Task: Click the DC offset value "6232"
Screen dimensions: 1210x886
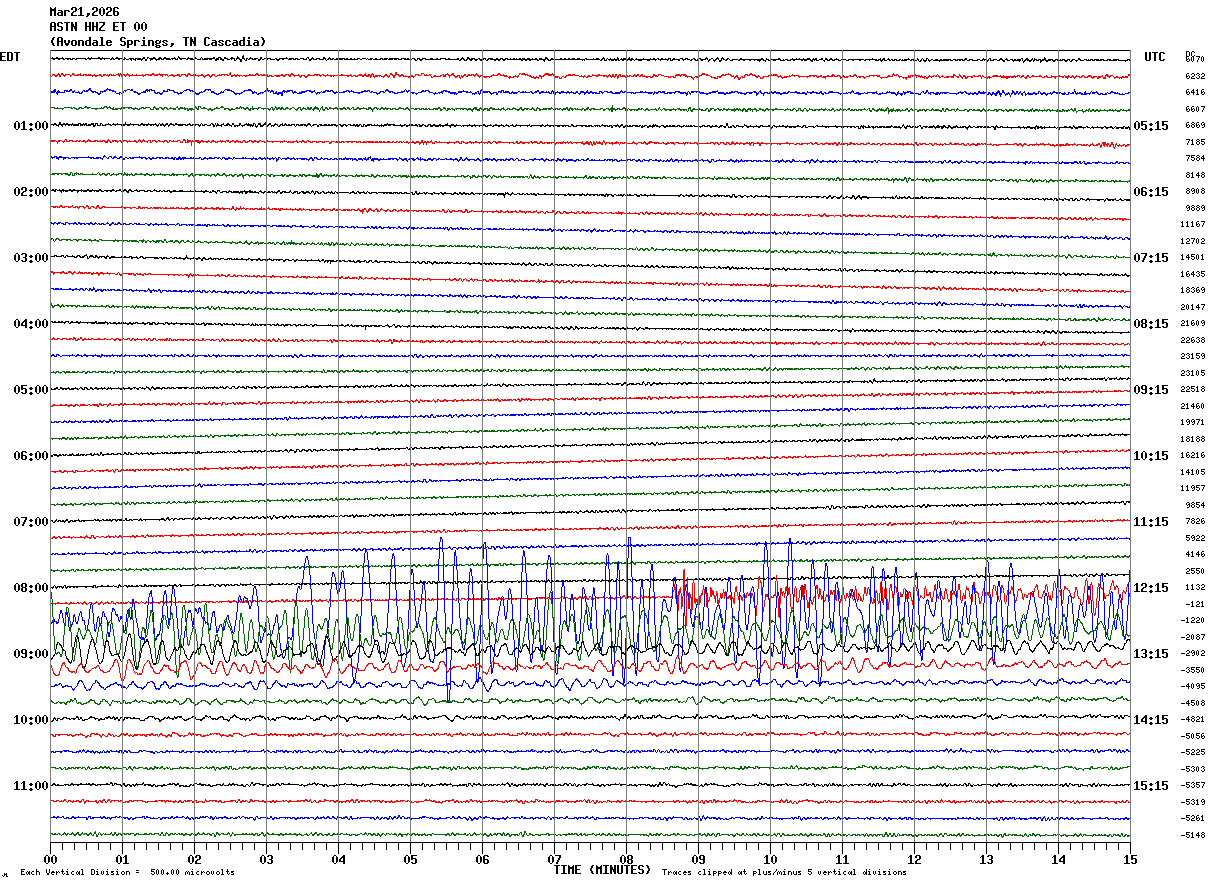Action: [x=1195, y=76]
